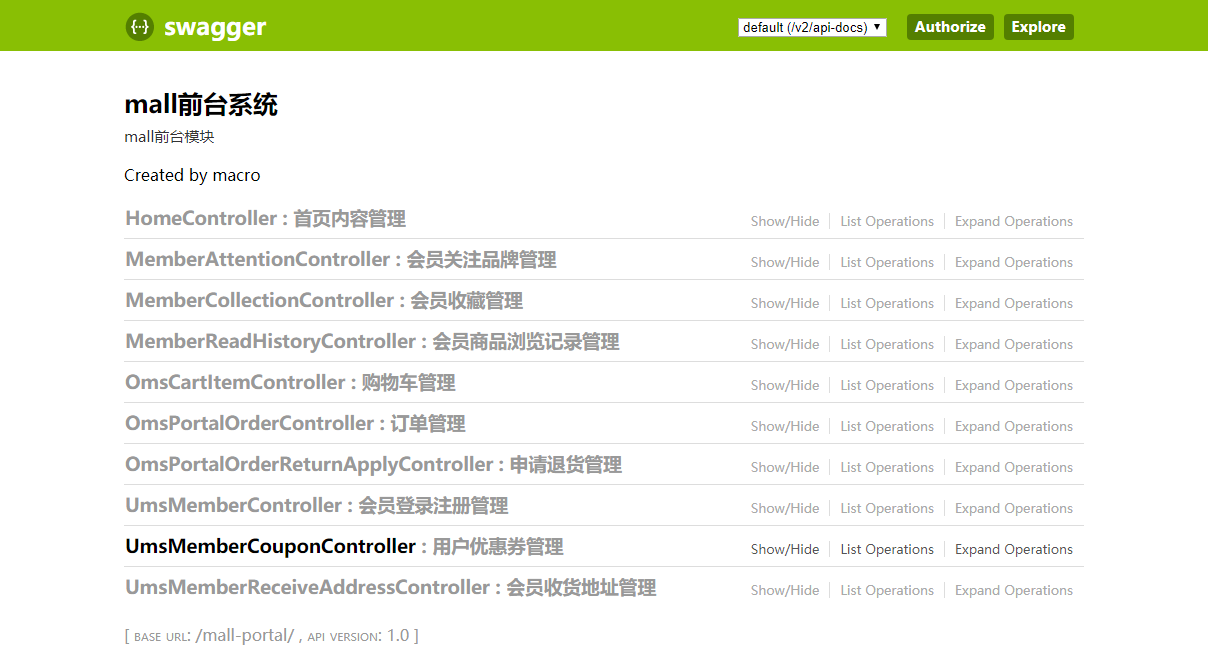Image resolution: width=1208 pixels, height=667 pixels.
Task: Toggle Show/Hide for UmsMemberCouponController
Action: [x=784, y=550]
